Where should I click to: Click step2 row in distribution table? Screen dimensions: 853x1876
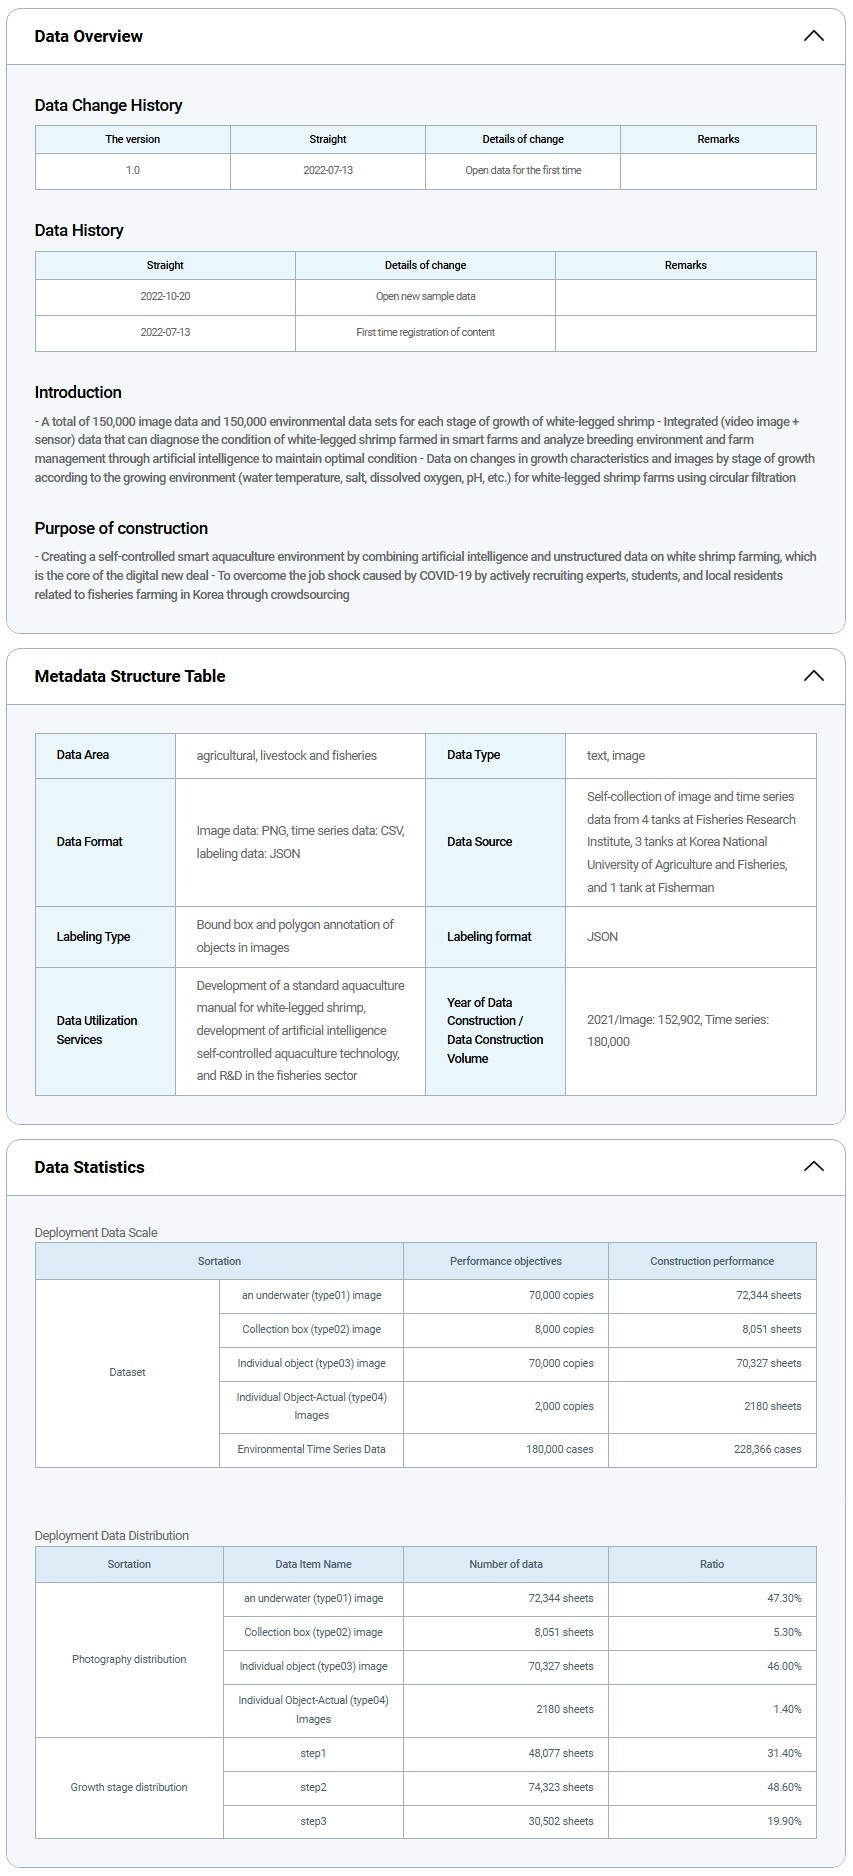[x=313, y=1787]
